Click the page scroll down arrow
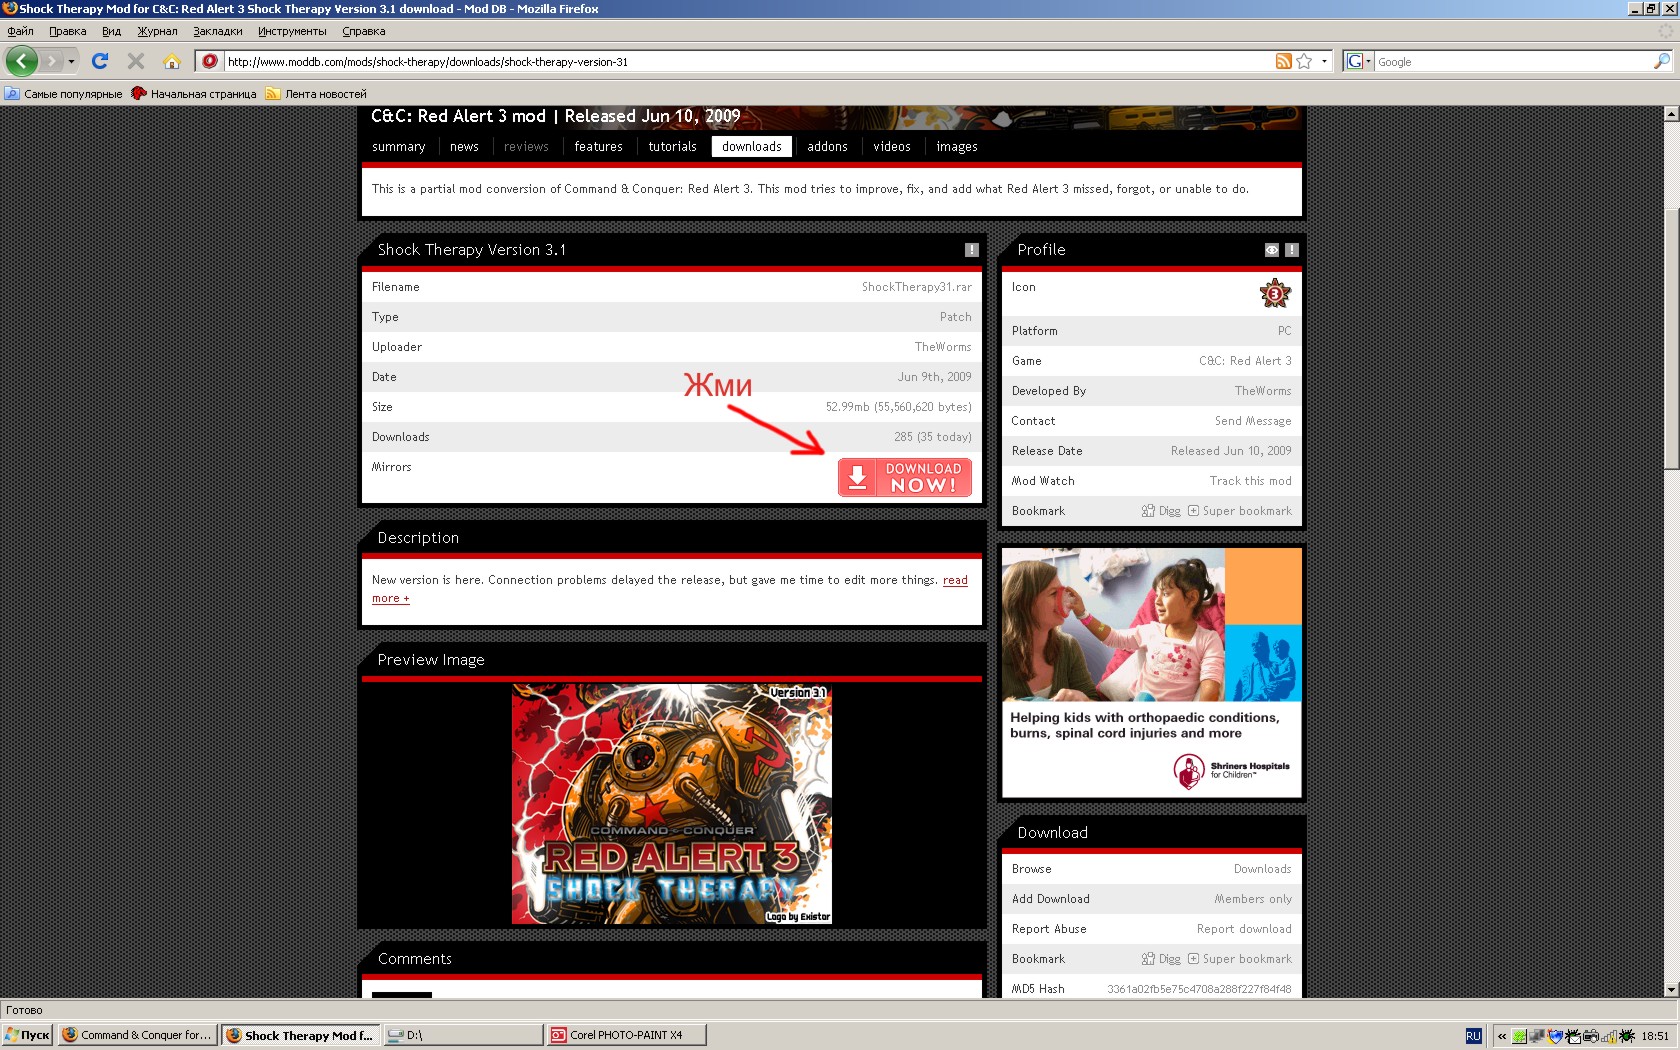The height and width of the screenshot is (1050, 1680). click(1671, 989)
